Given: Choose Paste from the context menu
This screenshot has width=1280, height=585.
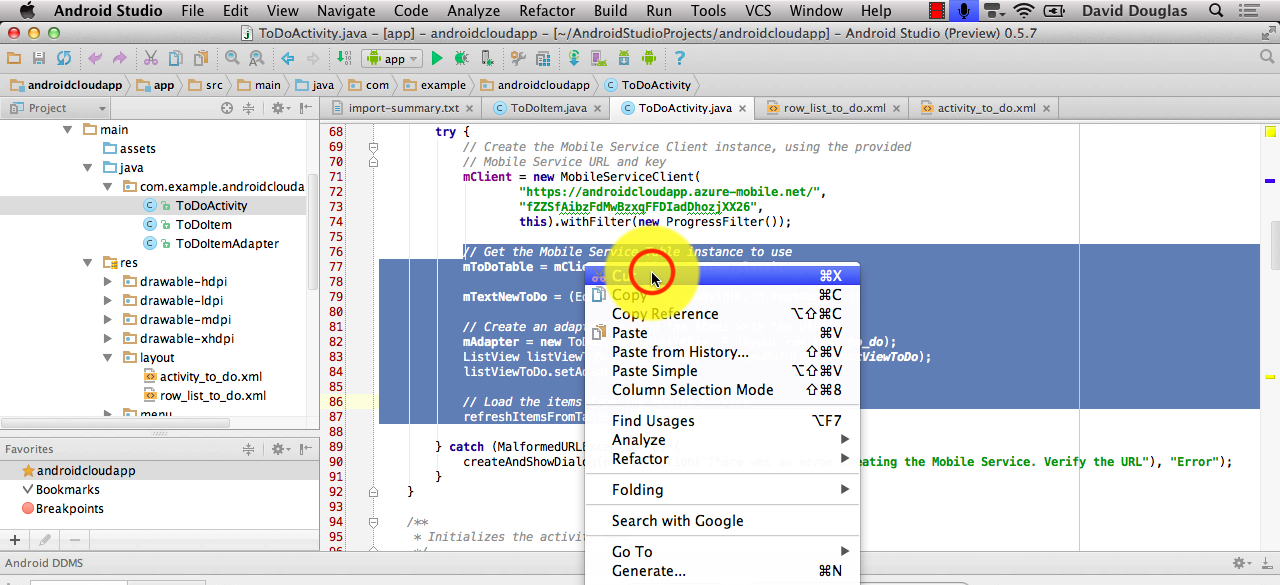Looking at the screenshot, I should [629, 333].
